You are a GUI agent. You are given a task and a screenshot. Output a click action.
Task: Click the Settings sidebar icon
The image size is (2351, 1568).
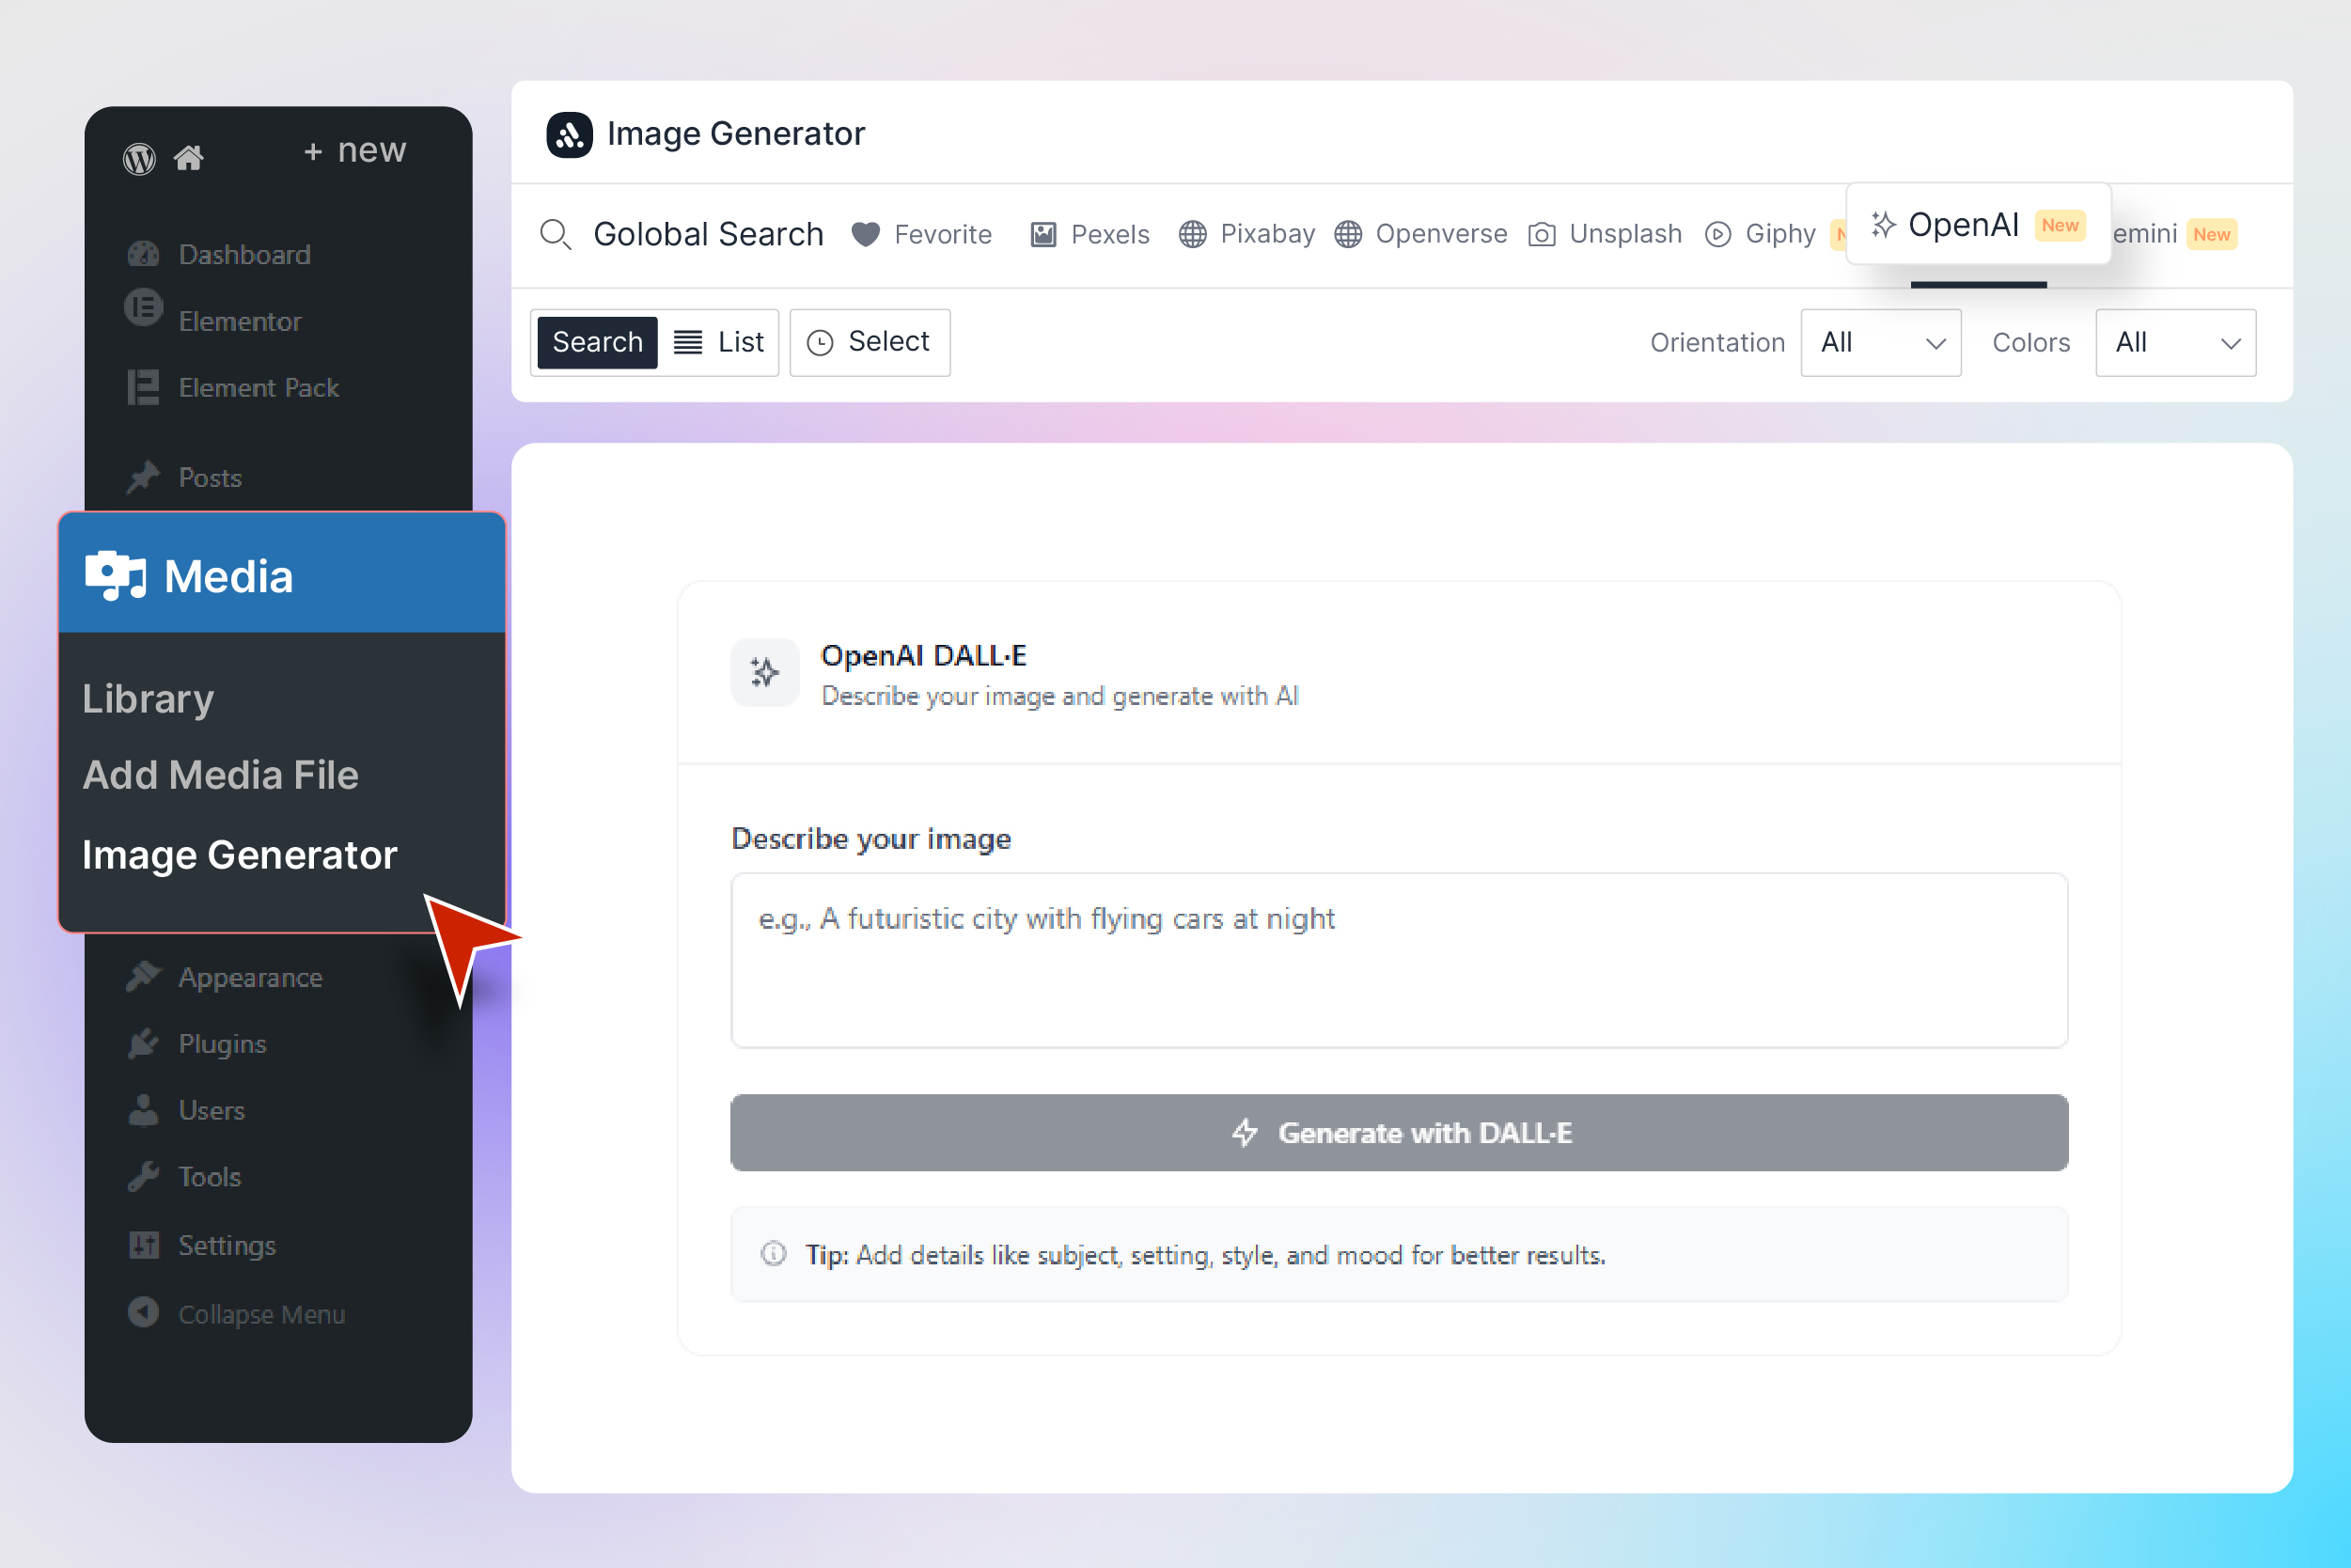[144, 1244]
